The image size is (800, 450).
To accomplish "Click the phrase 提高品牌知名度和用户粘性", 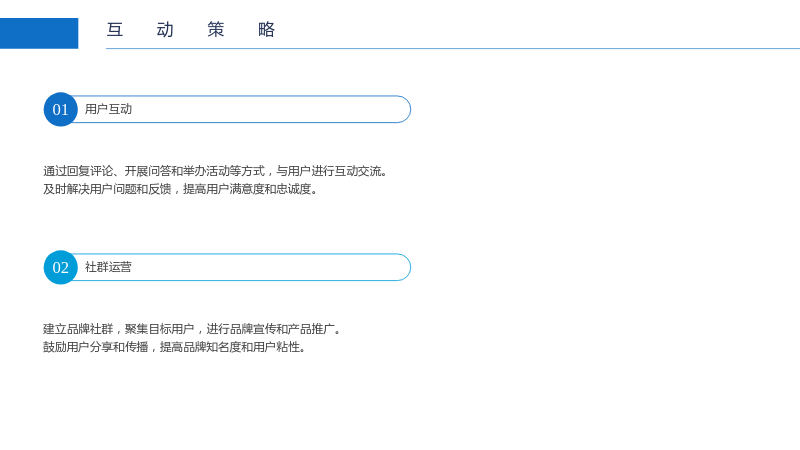I will pos(230,347).
